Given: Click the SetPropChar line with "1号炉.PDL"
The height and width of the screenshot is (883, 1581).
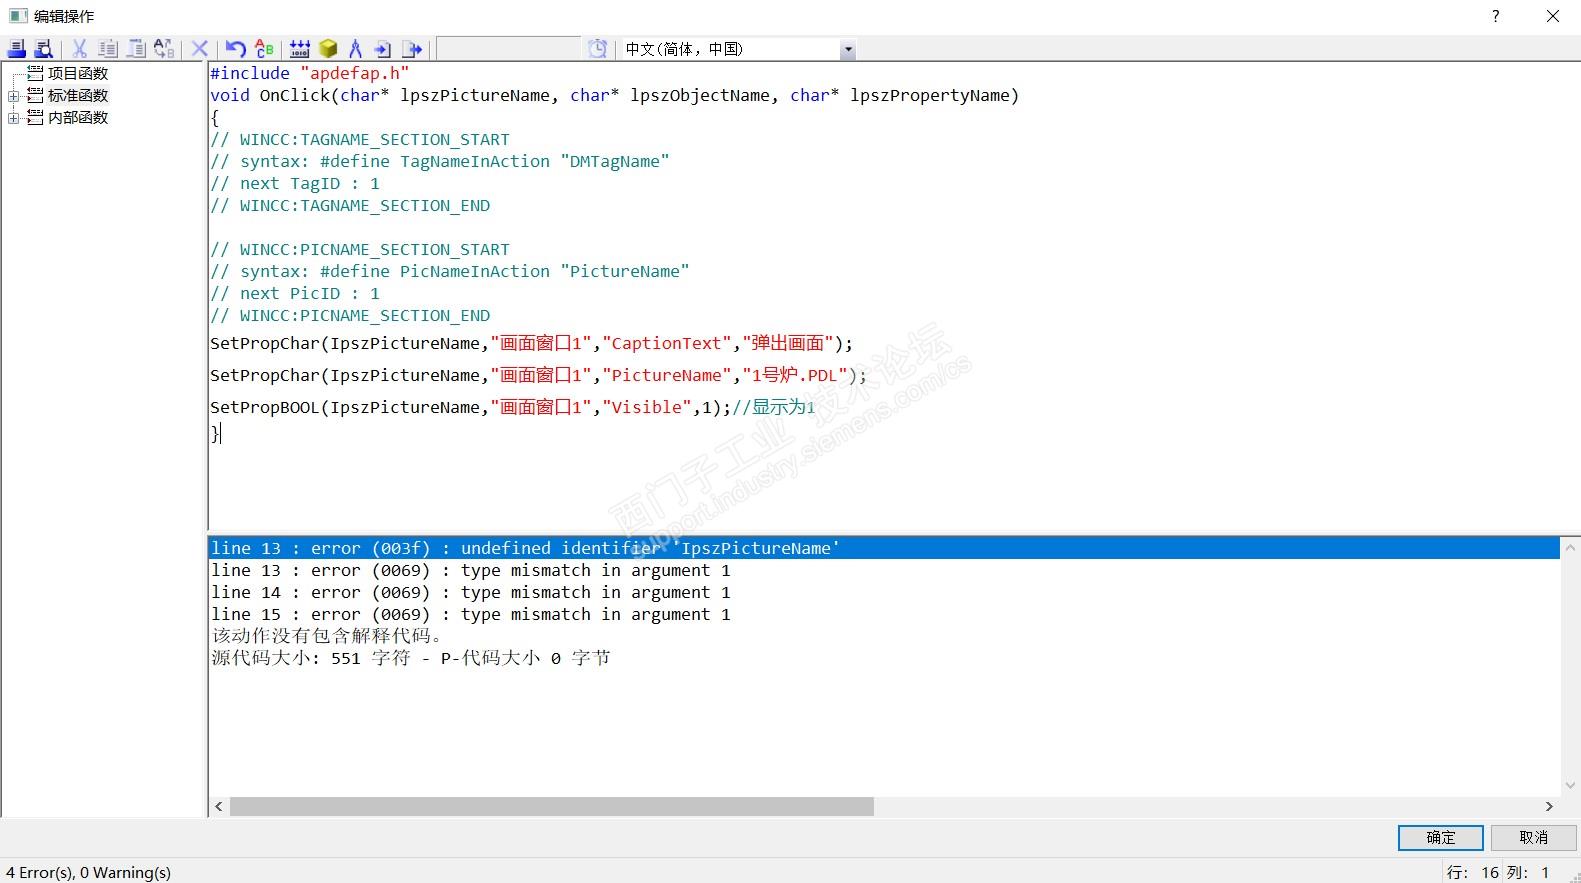Looking at the screenshot, I should (x=539, y=375).
